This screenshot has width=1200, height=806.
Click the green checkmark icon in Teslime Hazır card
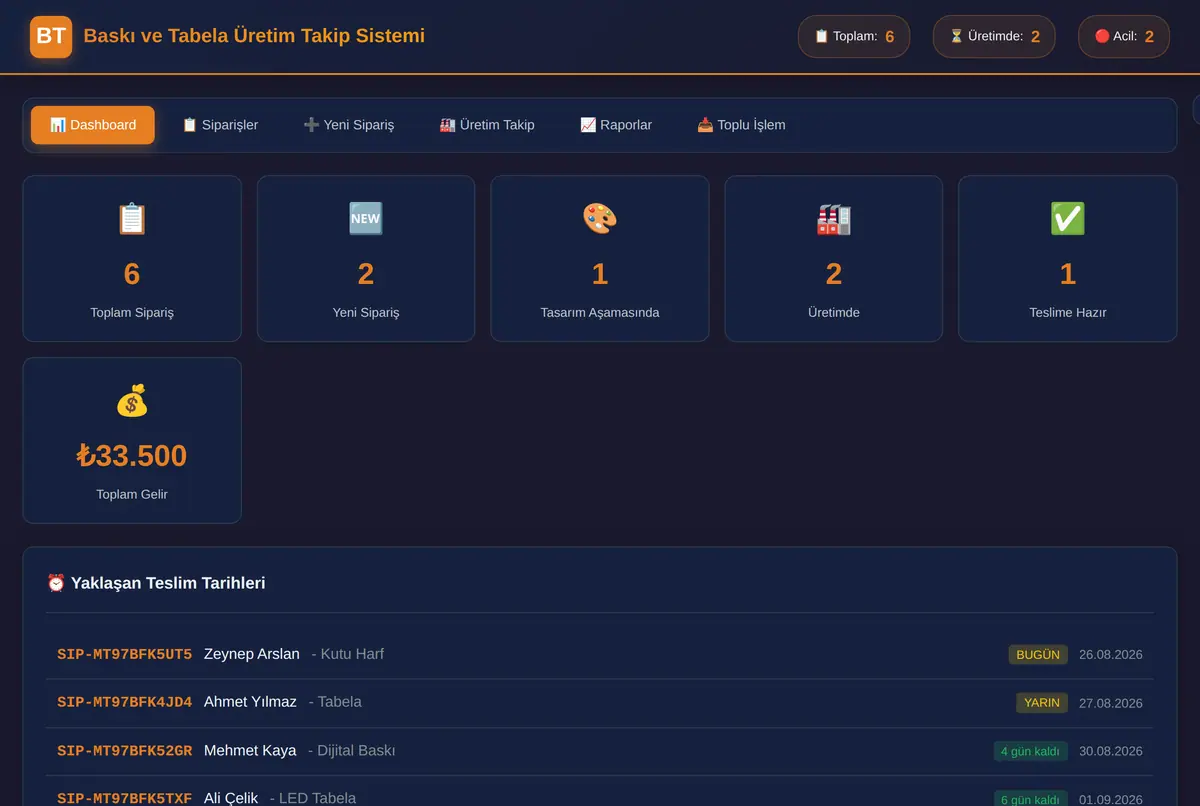(x=1068, y=219)
